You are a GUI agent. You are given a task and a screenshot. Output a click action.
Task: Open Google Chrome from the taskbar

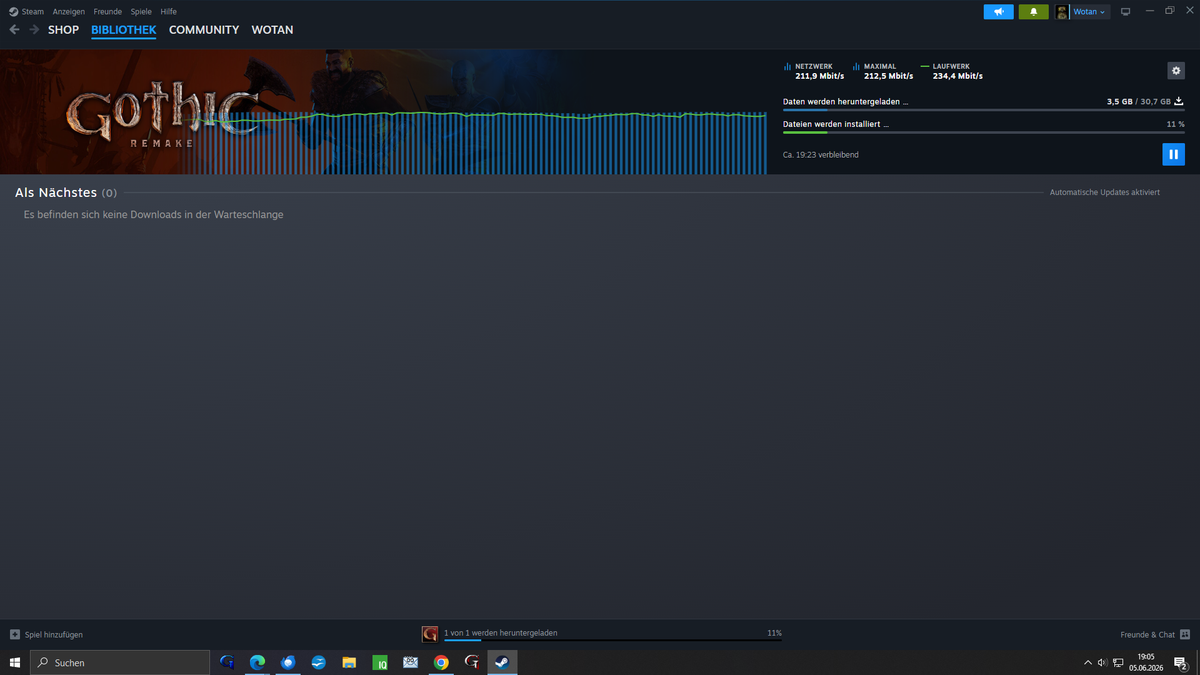441,662
